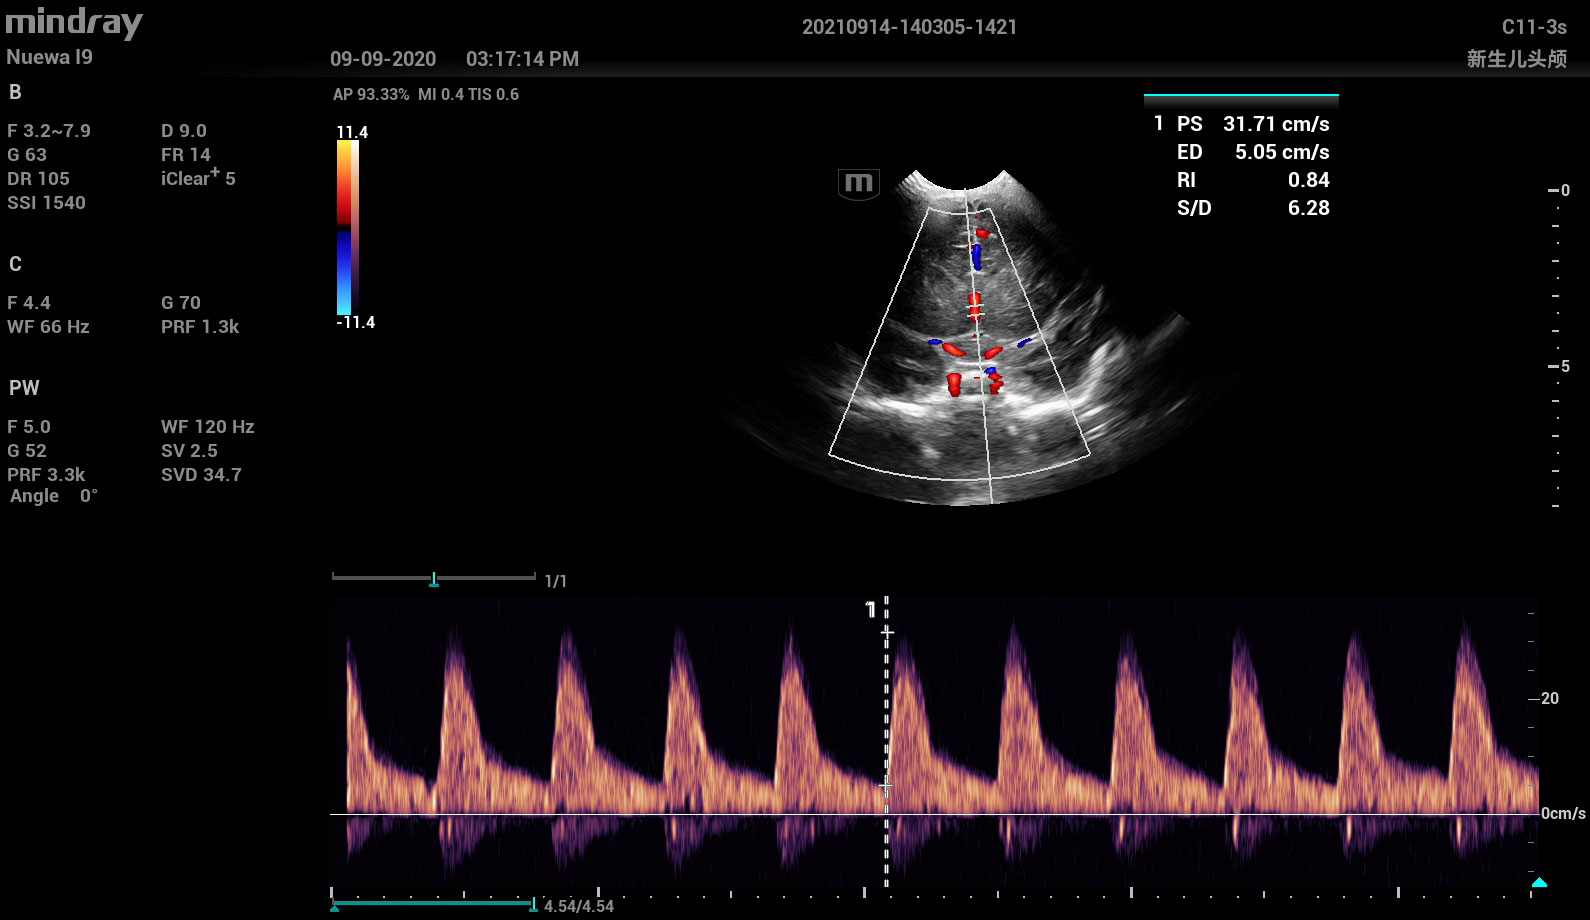This screenshot has height=920, width=1590.
Task: Click the end diastolic caliper cross
Action: [886, 787]
